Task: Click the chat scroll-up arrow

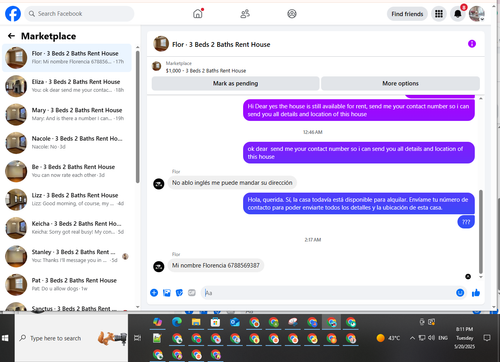Action: click(x=481, y=99)
